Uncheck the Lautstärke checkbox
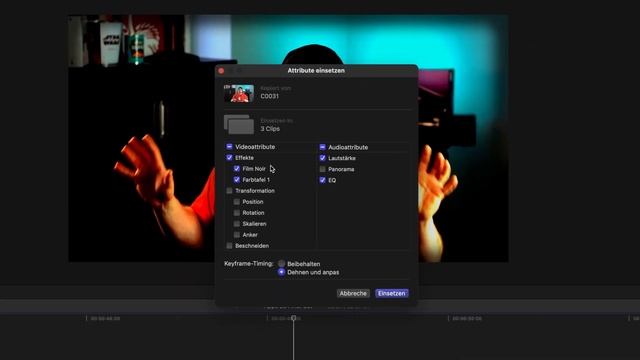The width and height of the screenshot is (640, 360). pyautogui.click(x=322, y=158)
